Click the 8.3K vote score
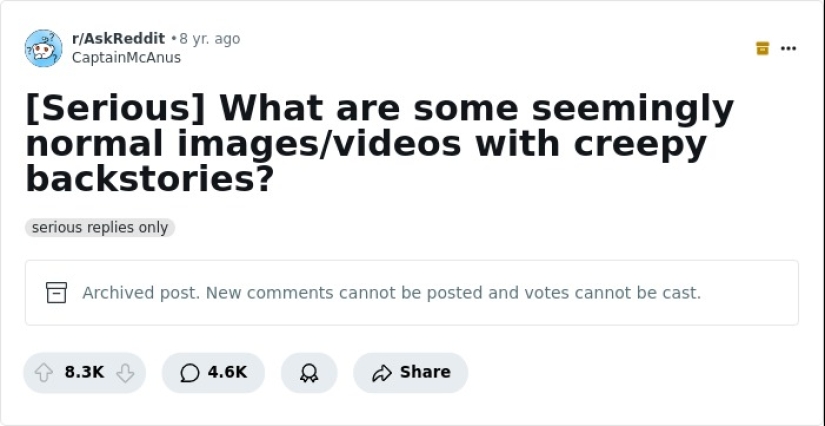Viewport: 825px width, 426px height. 84,372
